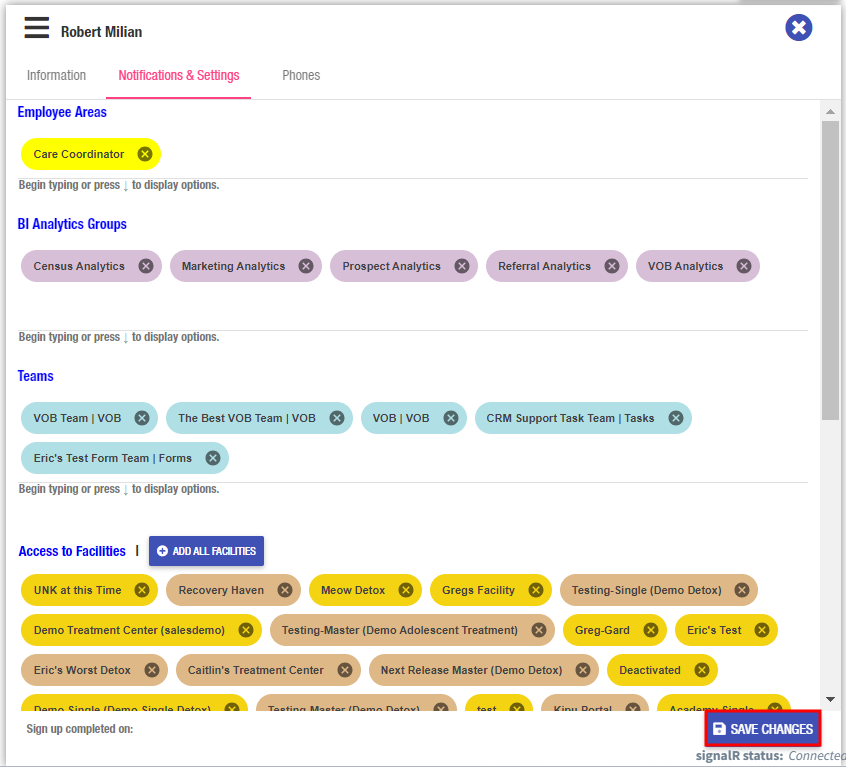Click the scrollbar down arrow
This screenshot has width=846, height=767.
830,699
